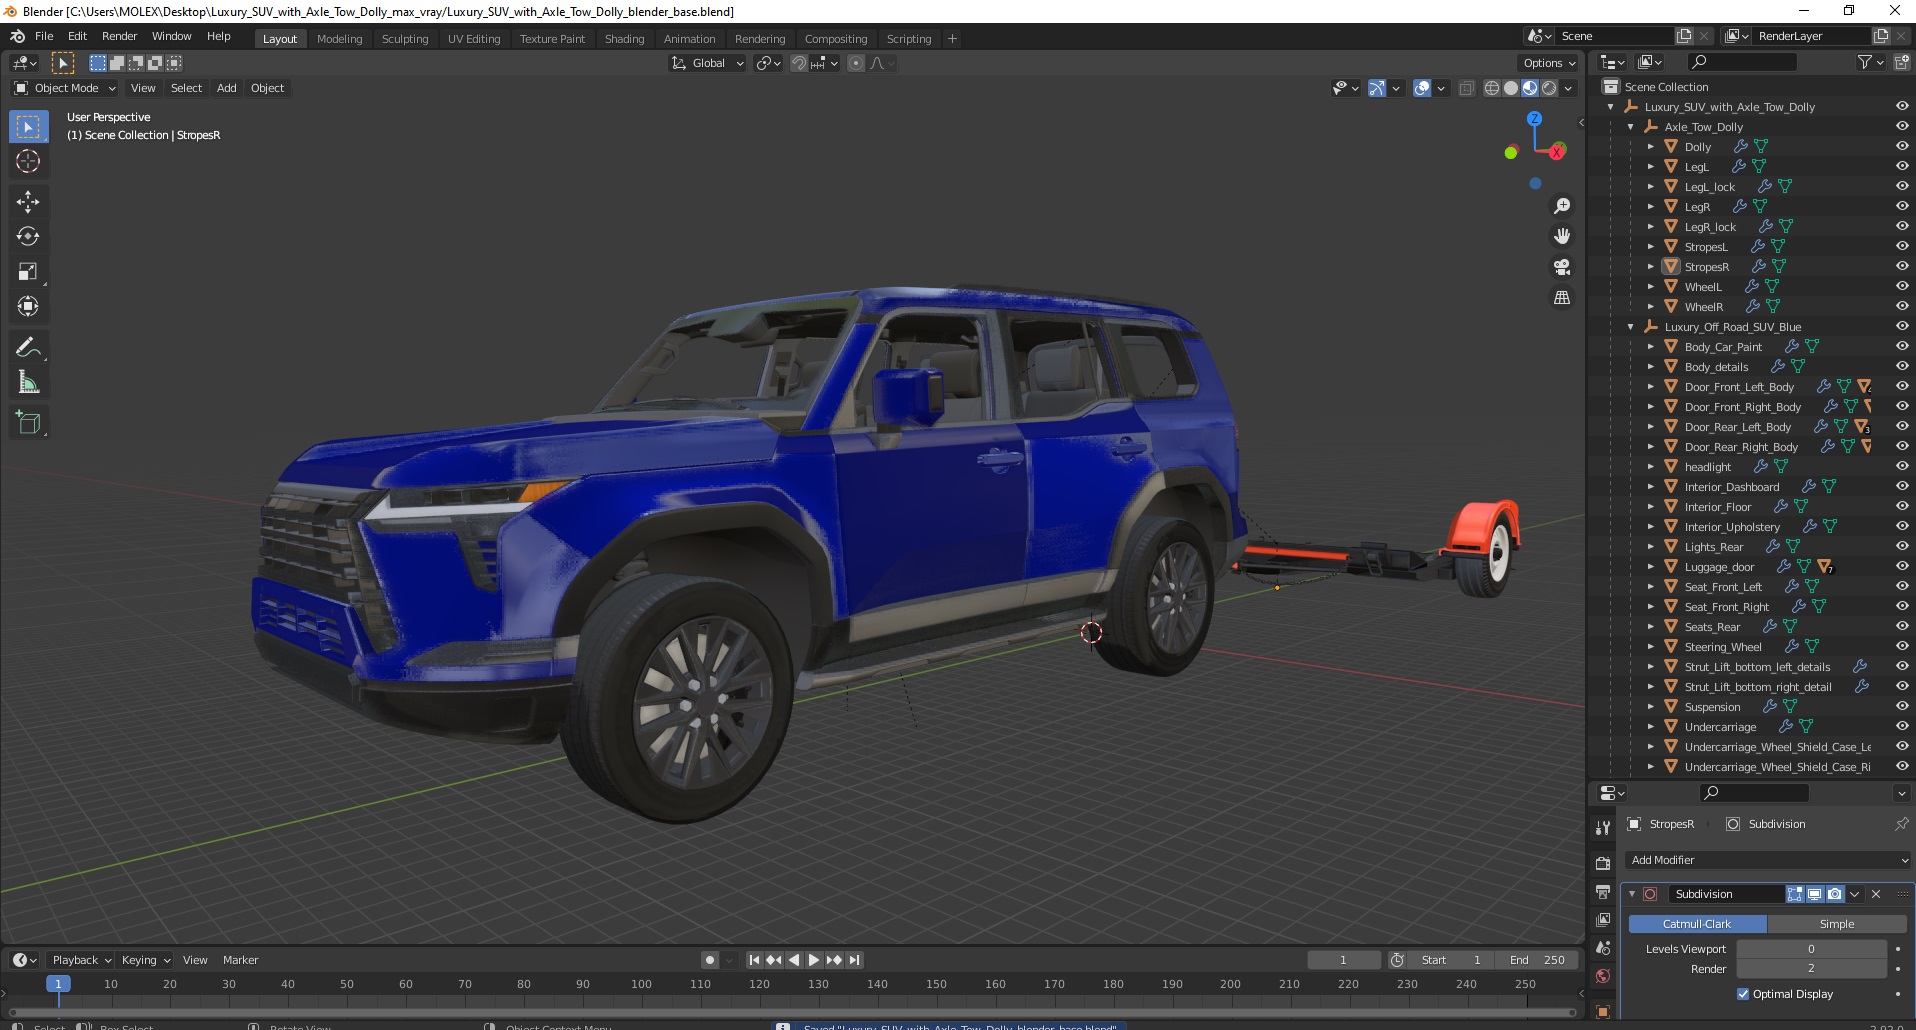Hide the StropesR object in outliner
This screenshot has height=1030, width=1916.
(1902, 266)
